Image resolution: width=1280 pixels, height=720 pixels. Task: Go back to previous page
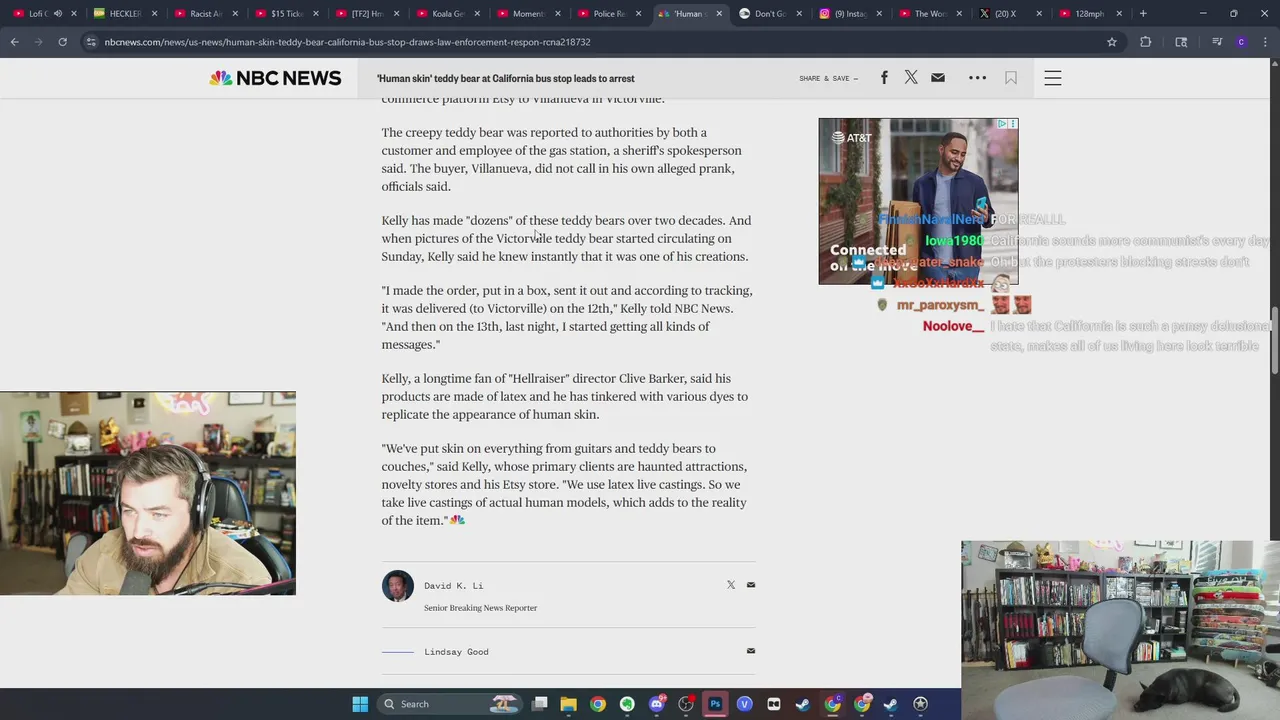14,42
